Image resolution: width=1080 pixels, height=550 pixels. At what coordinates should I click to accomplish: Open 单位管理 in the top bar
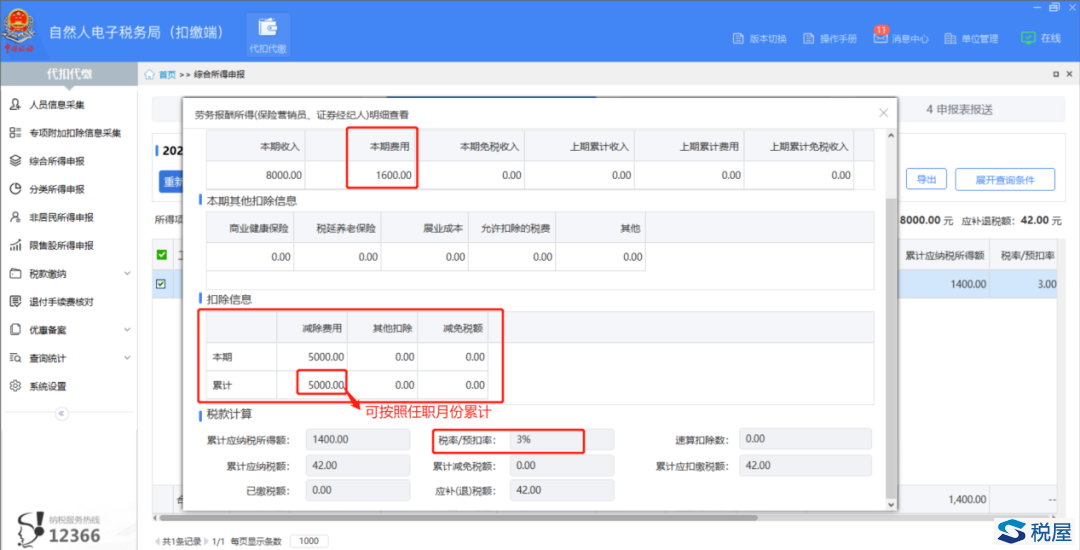[x=971, y=39]
